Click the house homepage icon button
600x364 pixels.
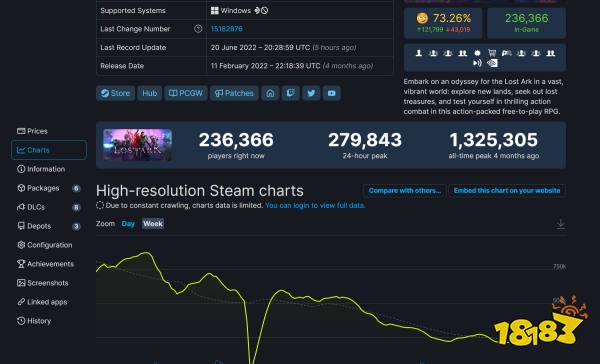coord(270,93)
